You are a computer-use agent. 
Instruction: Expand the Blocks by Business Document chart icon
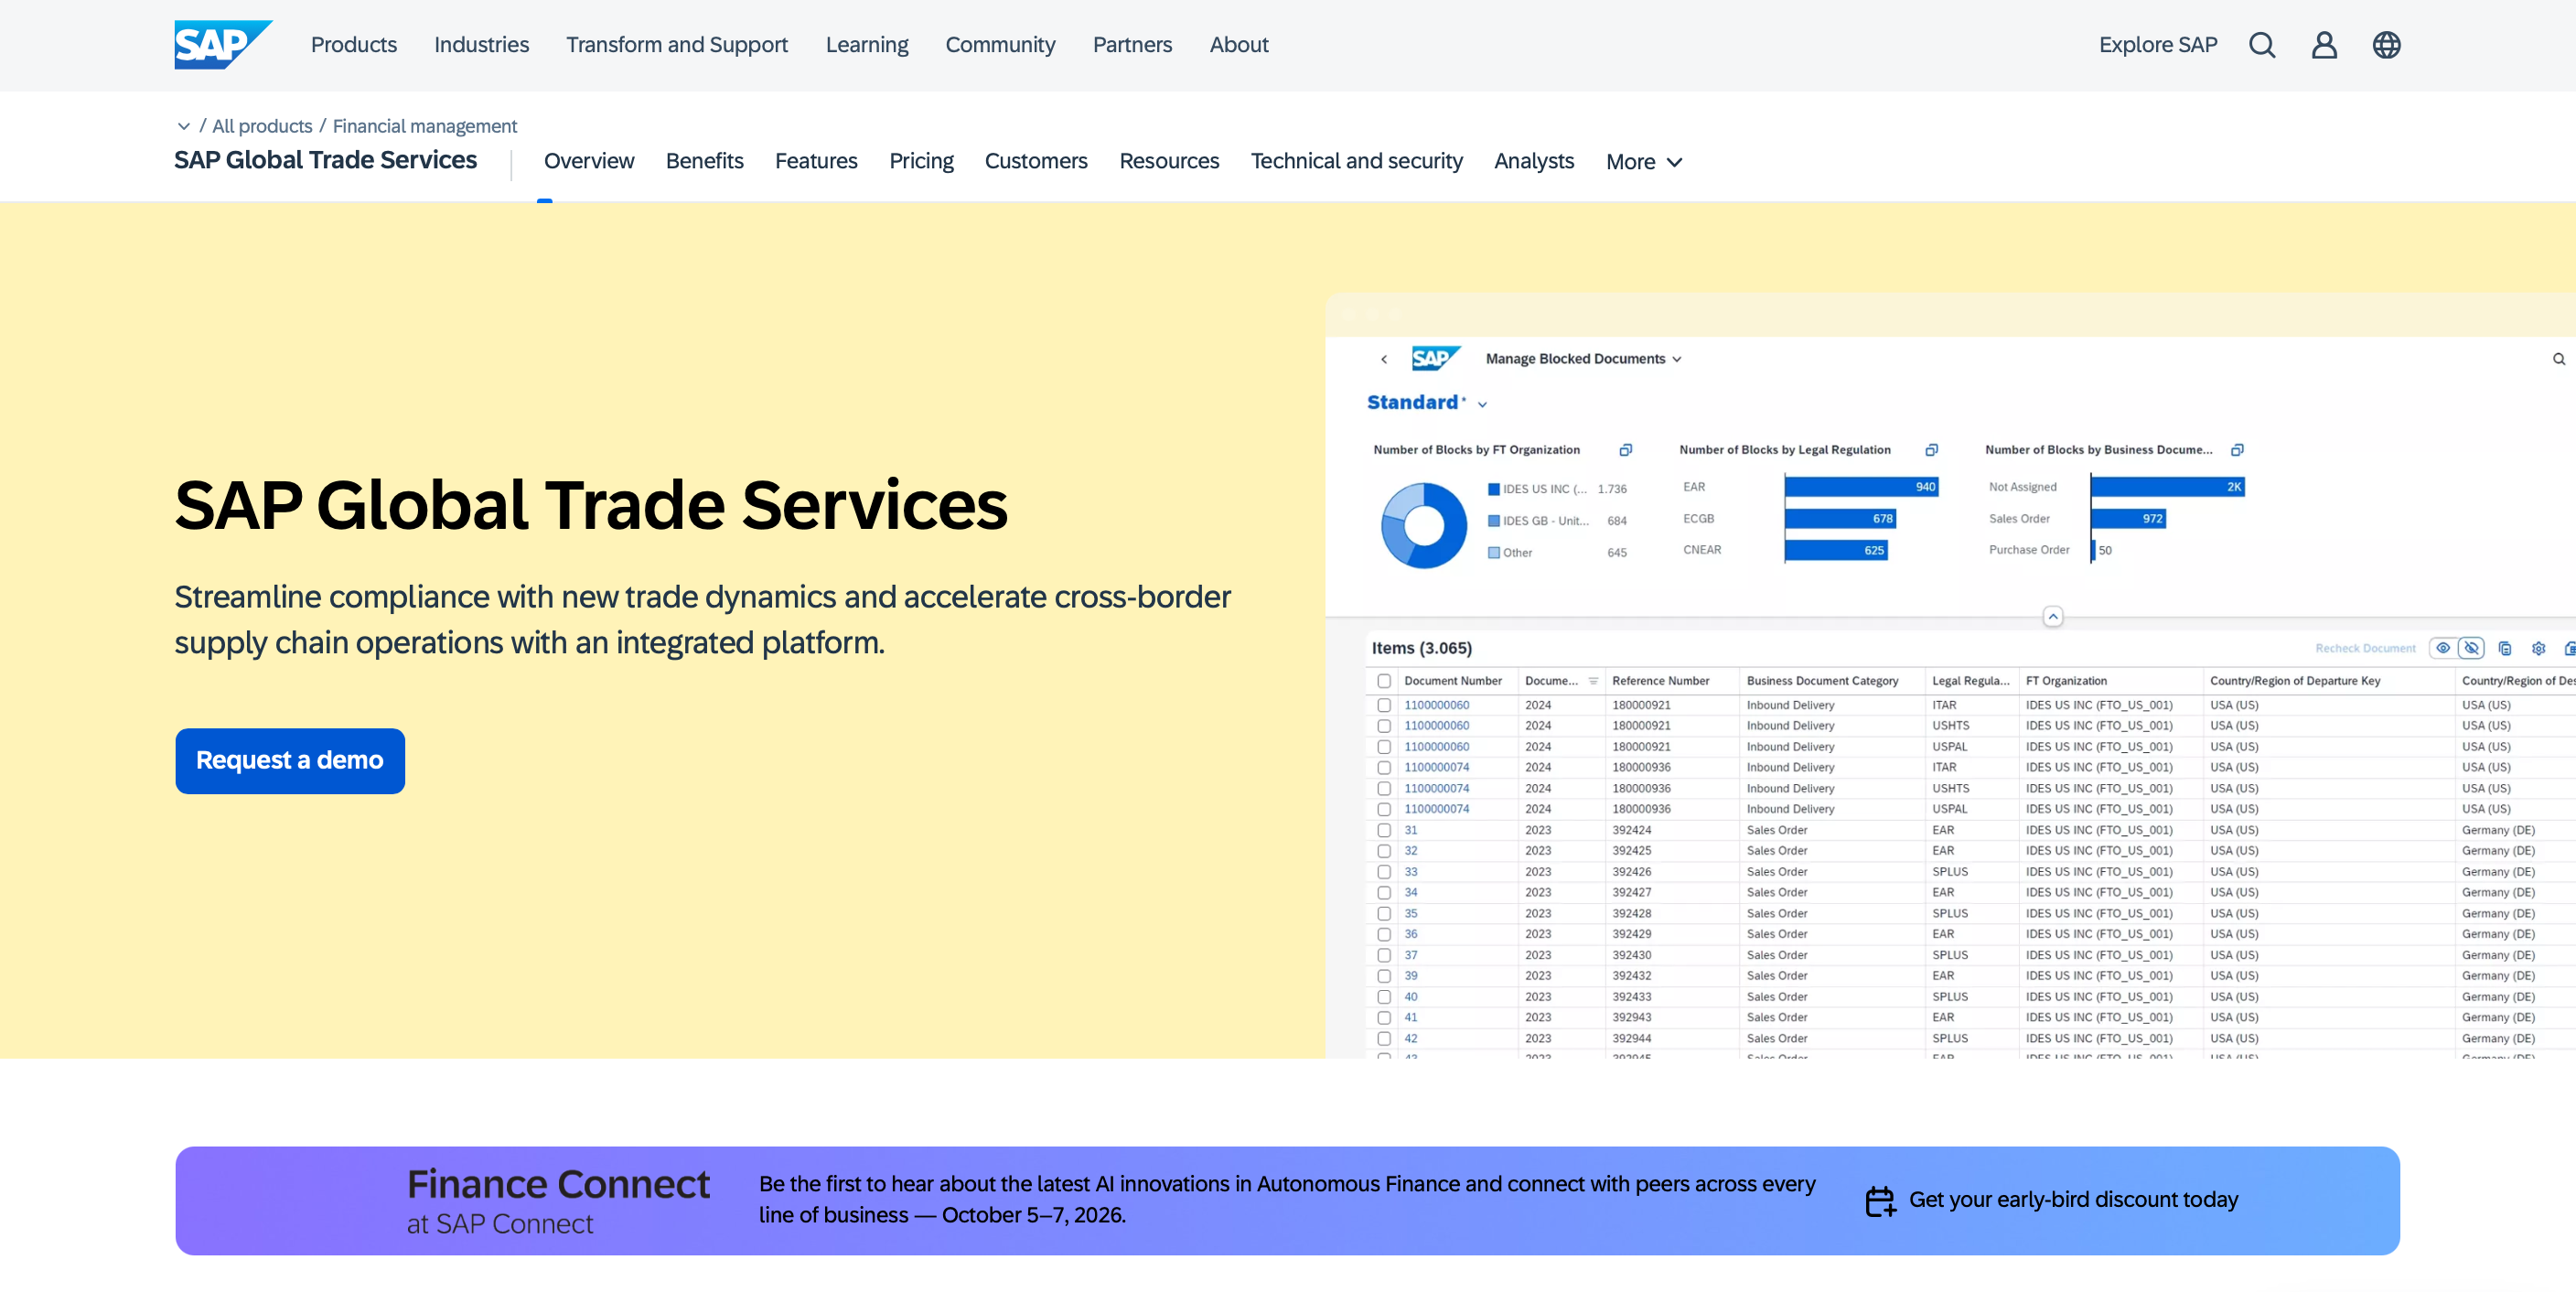(x=2238, y=450)
